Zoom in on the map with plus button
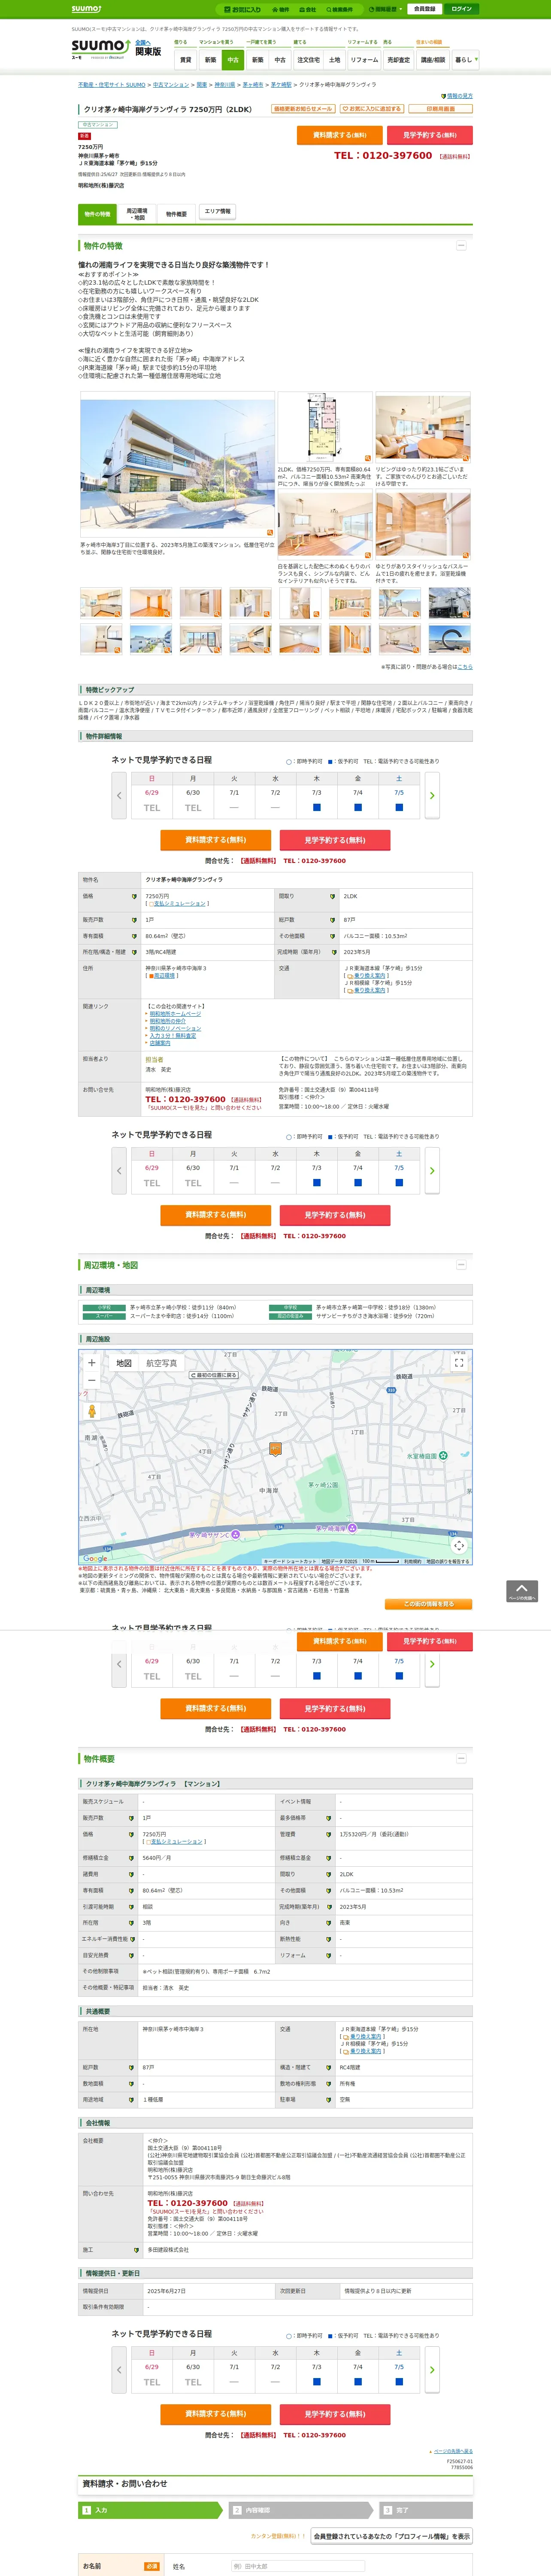The image size is (551, 2576). click(92, 1363)
